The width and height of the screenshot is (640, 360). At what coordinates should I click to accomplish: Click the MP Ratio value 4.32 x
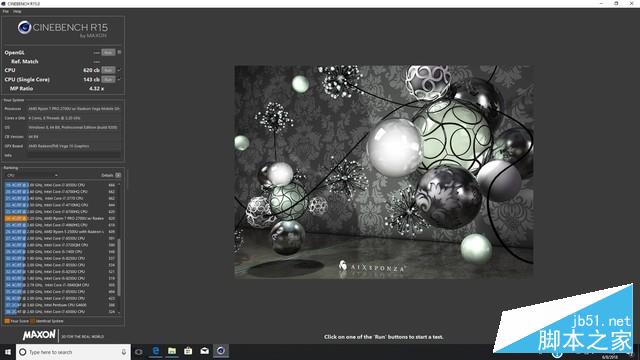point(97,88)
